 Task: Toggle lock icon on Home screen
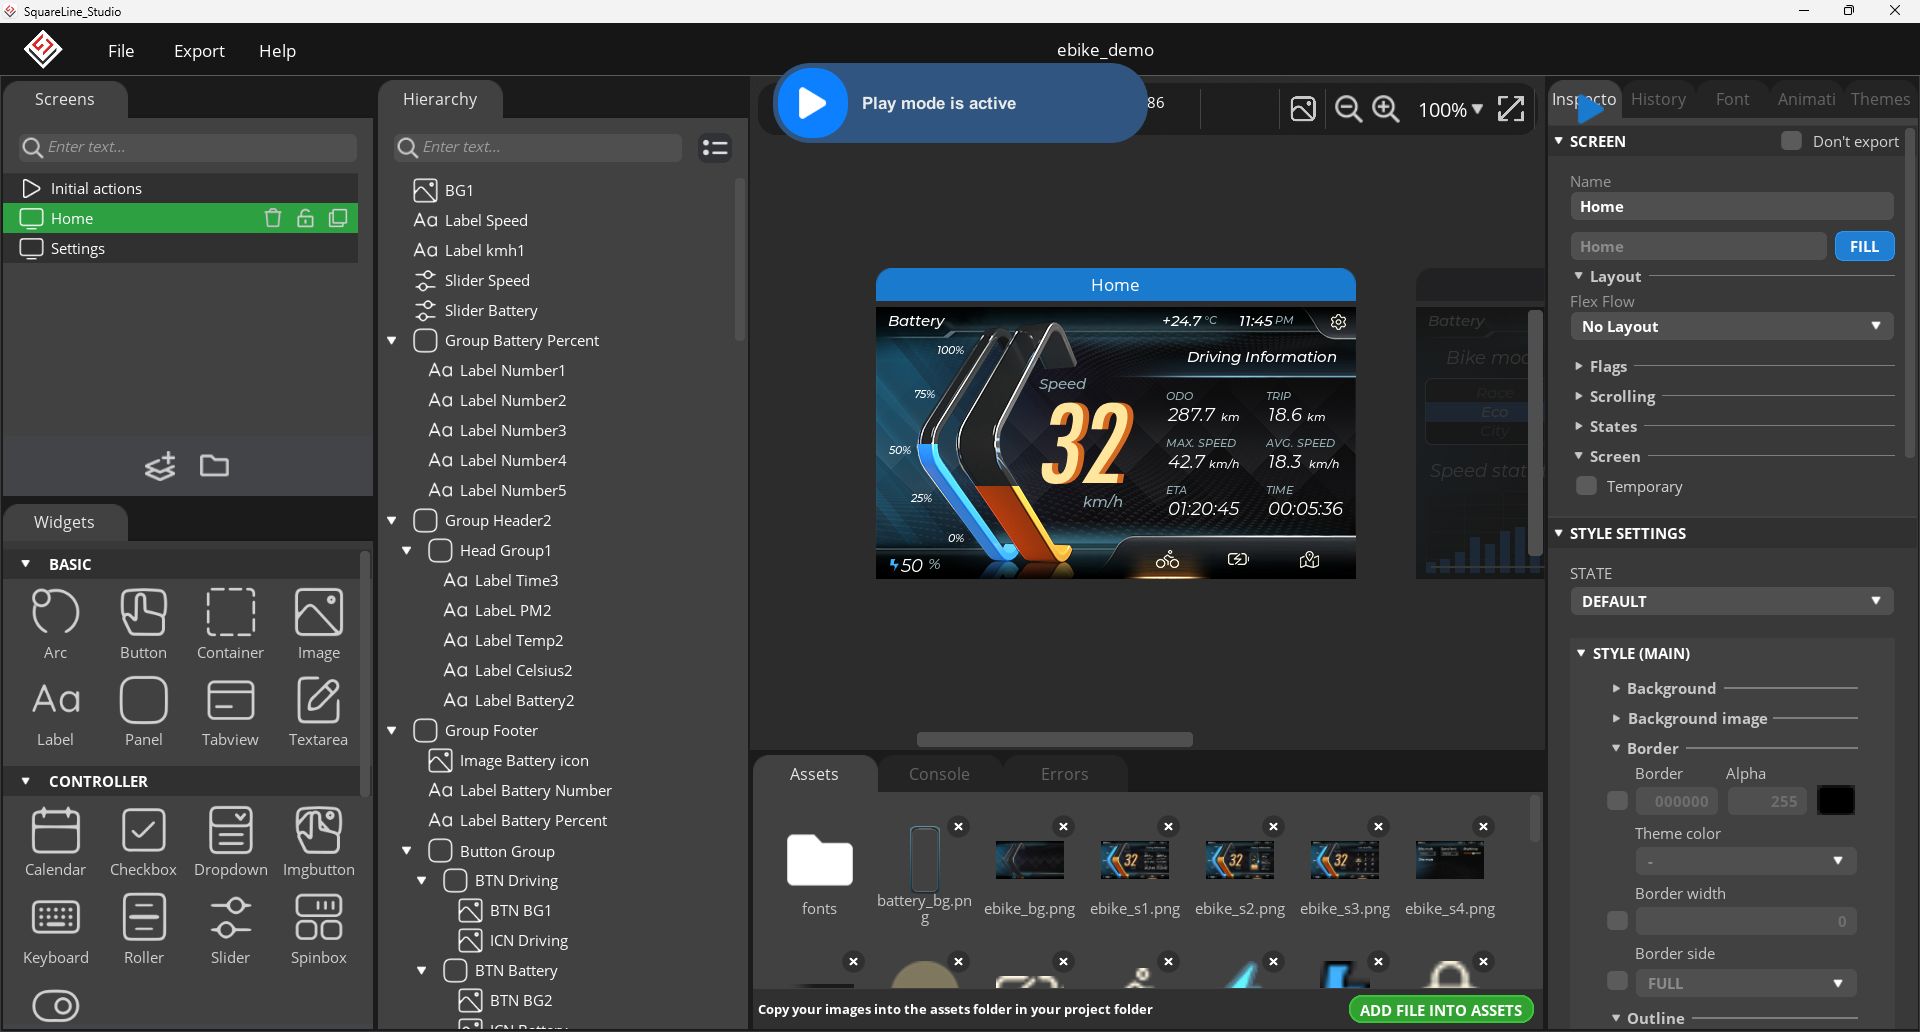[x=305, y=218]
